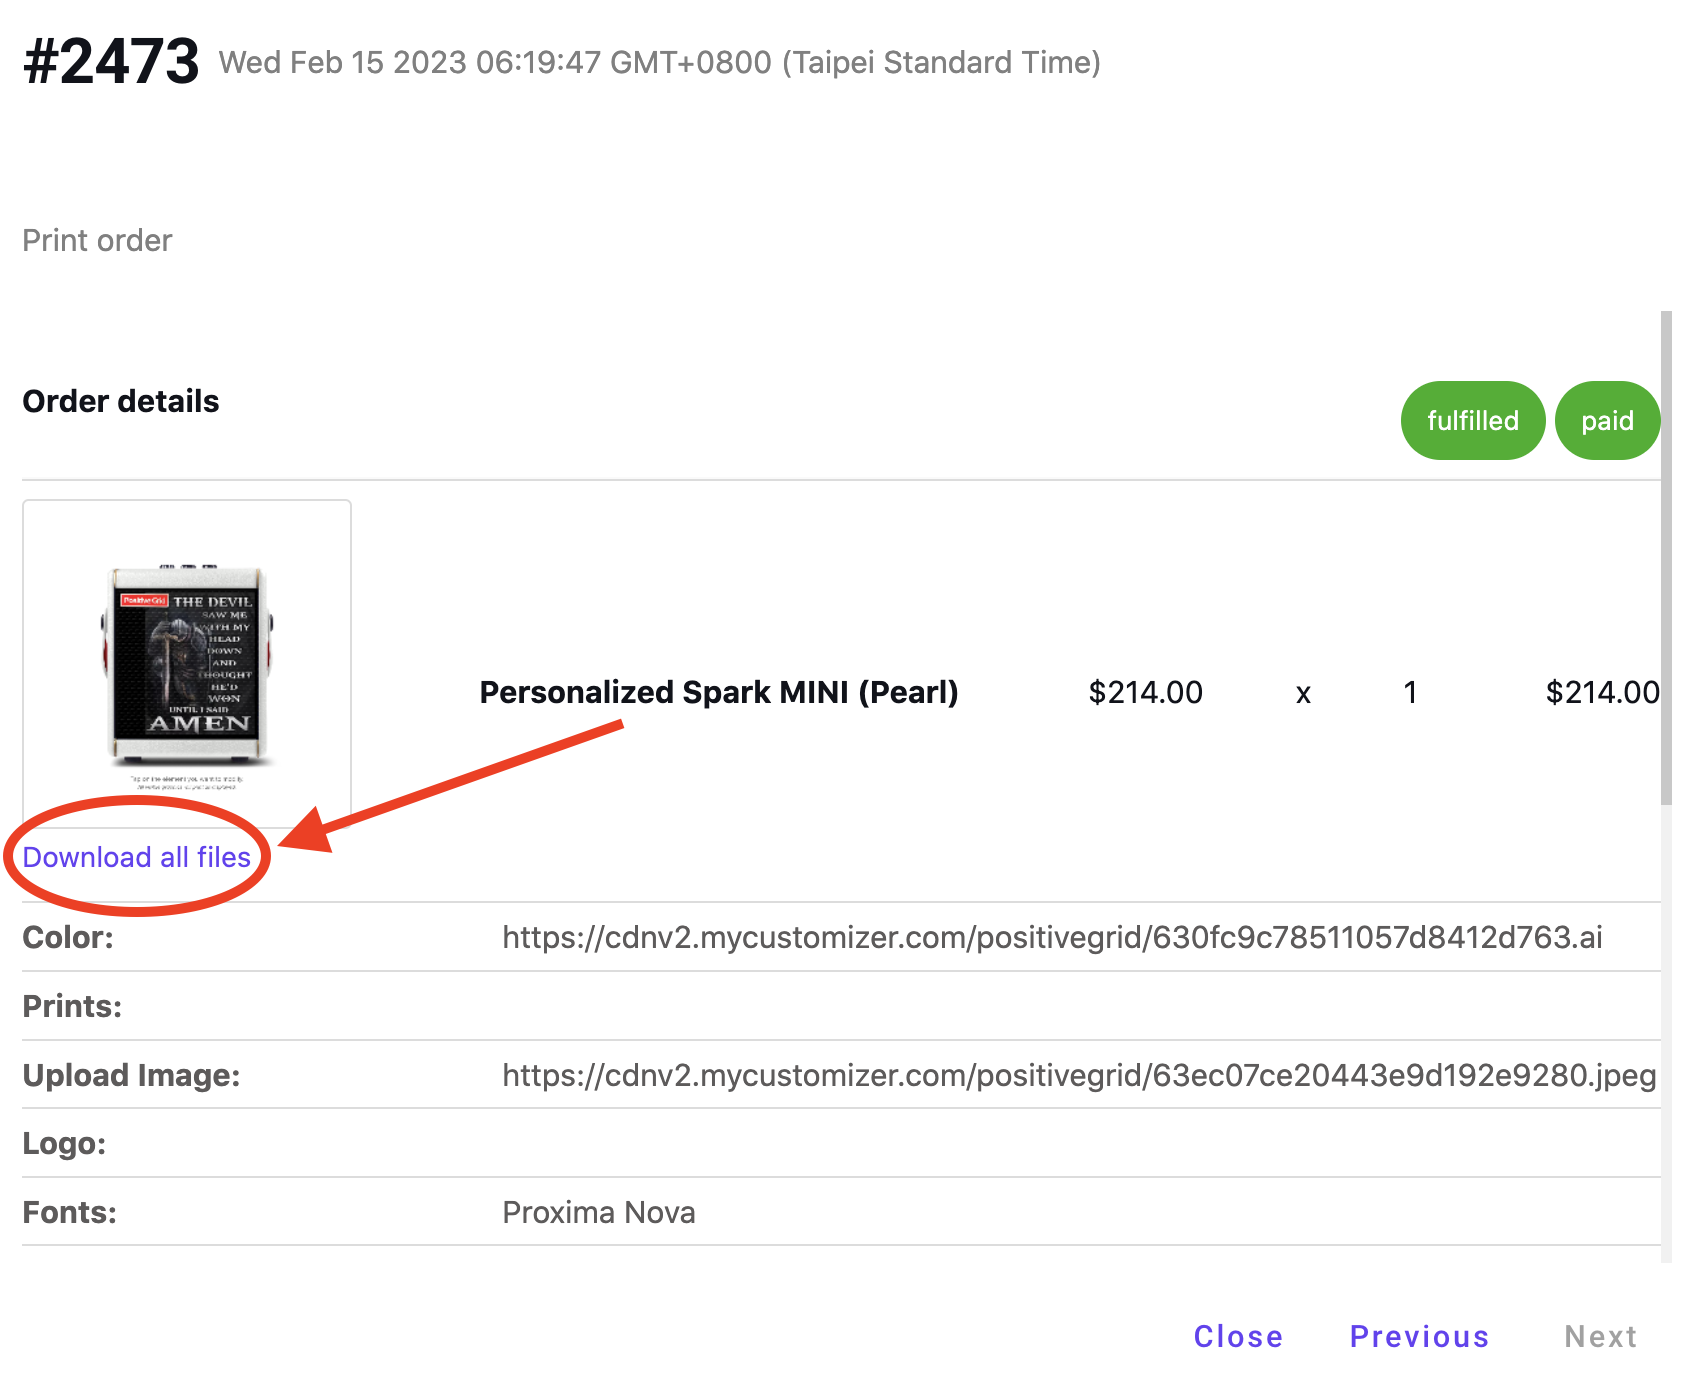Click the Prints row label
Image resolution: width=1690 pixels, height=1390 pixels.
pyautogui.click(x=72, y=1006)
